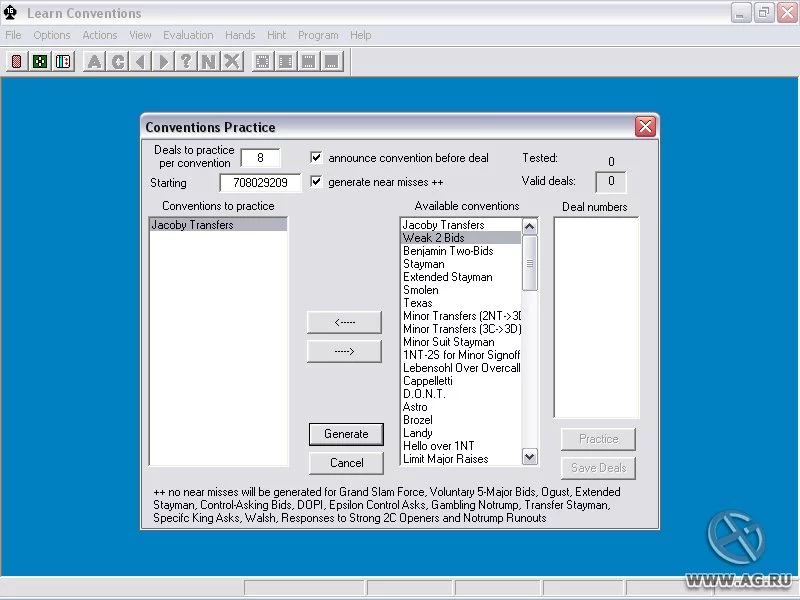Screen dimensions: 800x600
Task: Select Cappelletti in the conventions list
Action: tap(461, 381)
